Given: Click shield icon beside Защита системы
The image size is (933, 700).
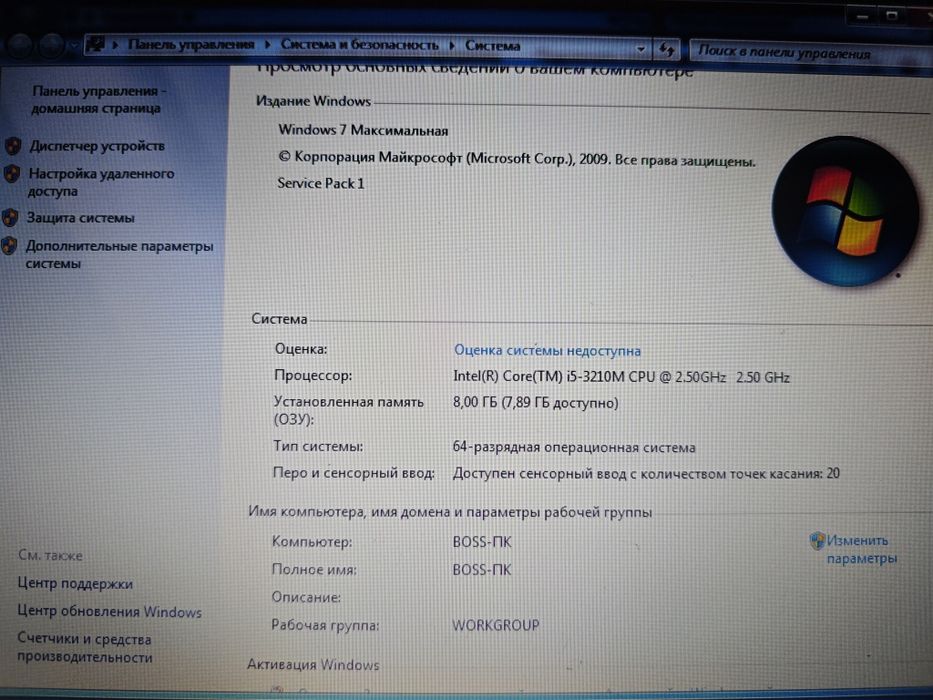Looking at the screenshot, I should [x=10, y=218].
